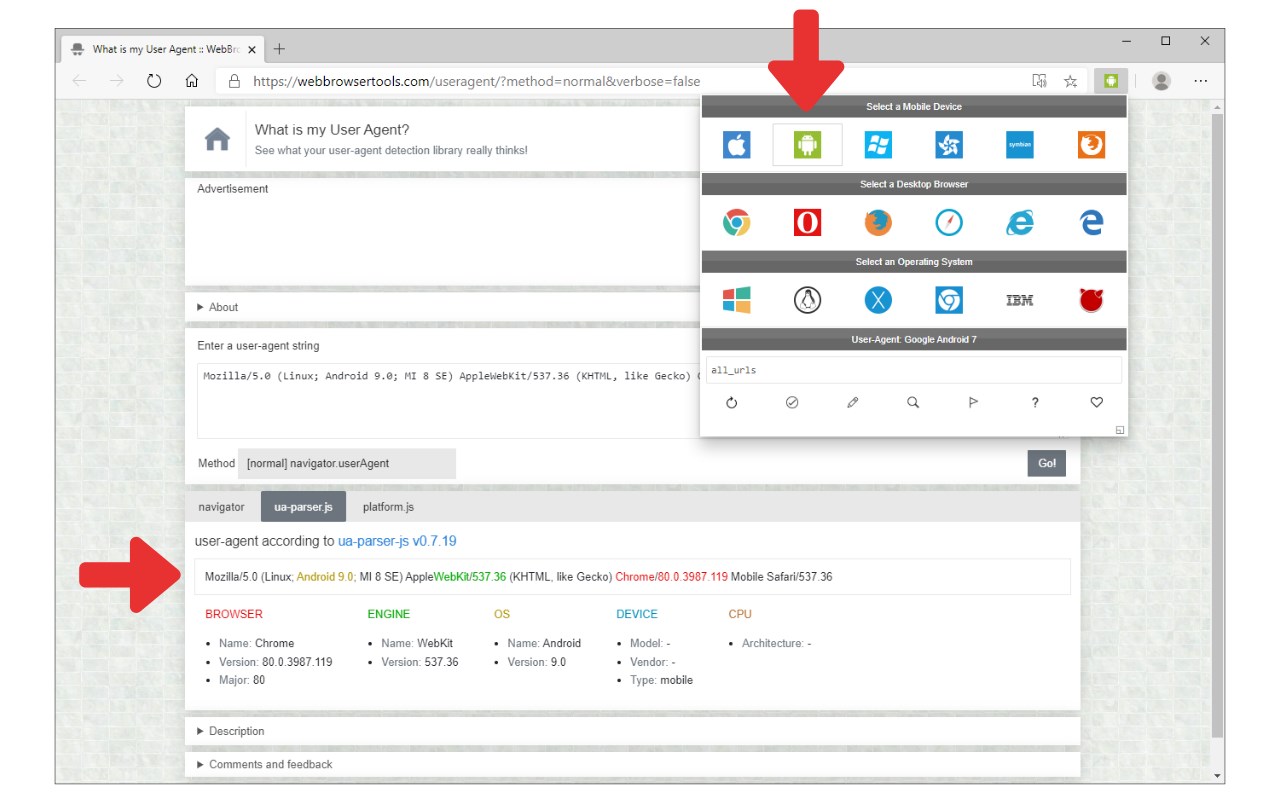Select the IBM operating system
This screenshot has height=800, width=1280.
1020,300
